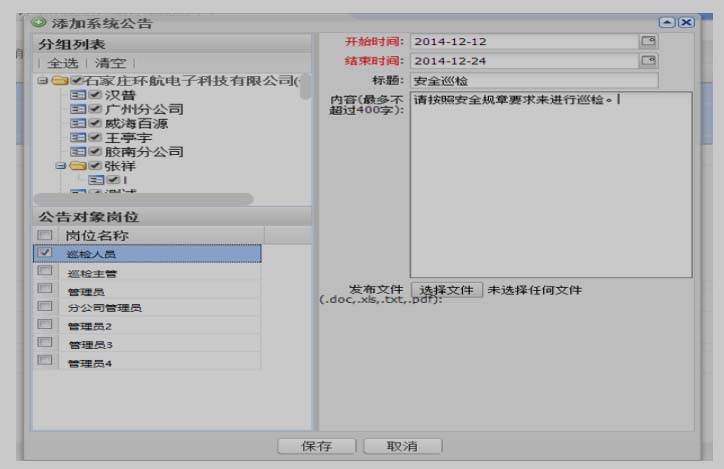Screen dimensions: 724x469
Task: Select the 汉普 tree row
Action: click(120, 95)
